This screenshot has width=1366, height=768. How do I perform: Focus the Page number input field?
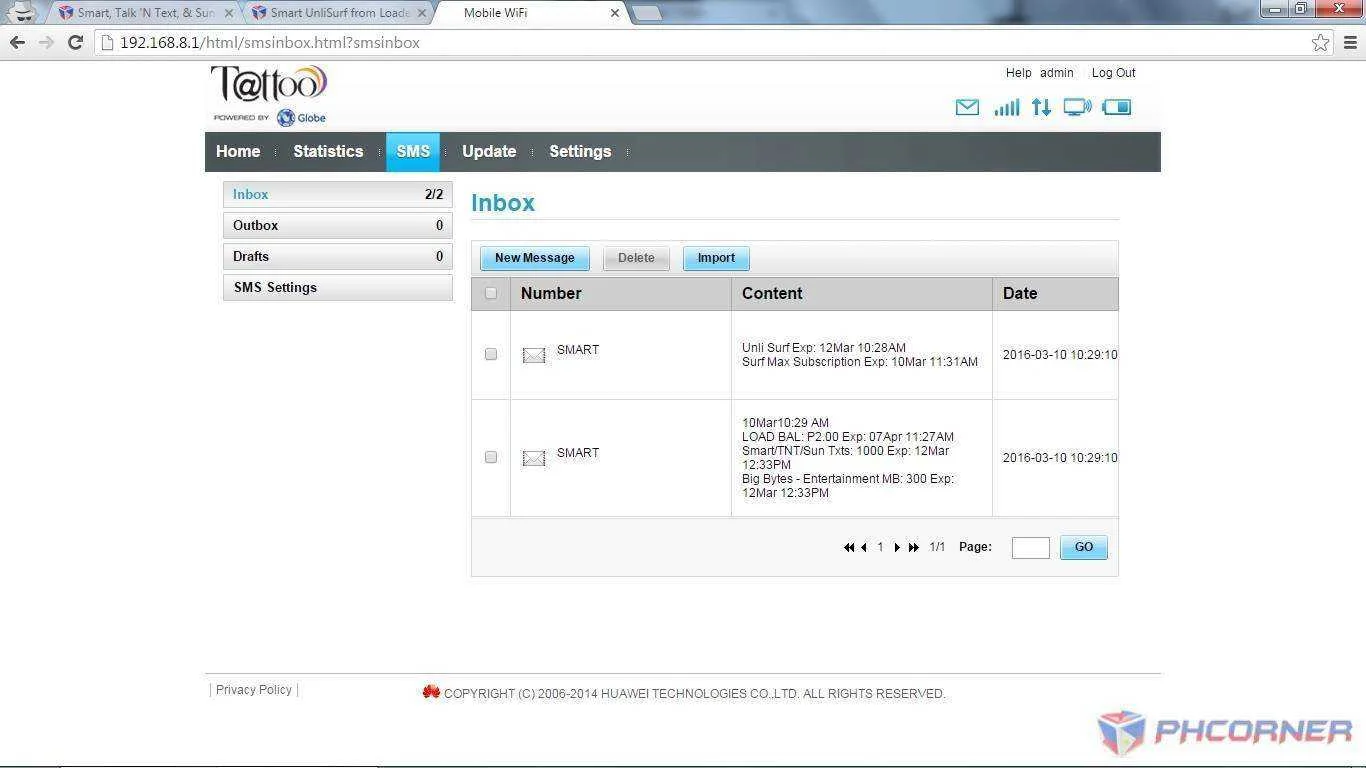(x=1030, y=547)
